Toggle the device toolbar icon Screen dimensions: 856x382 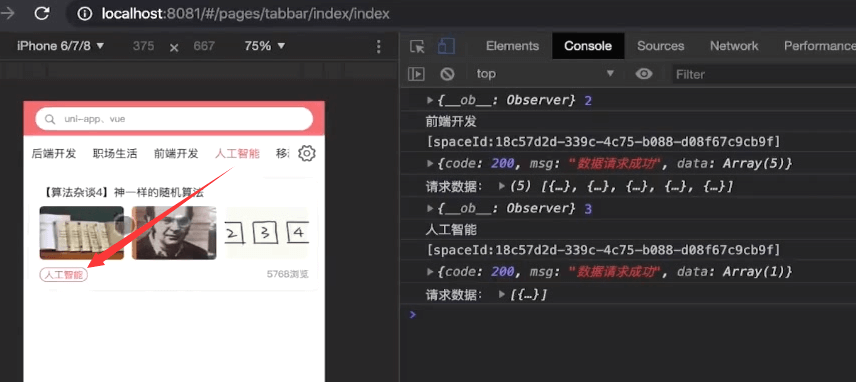[x=446, y=46]
